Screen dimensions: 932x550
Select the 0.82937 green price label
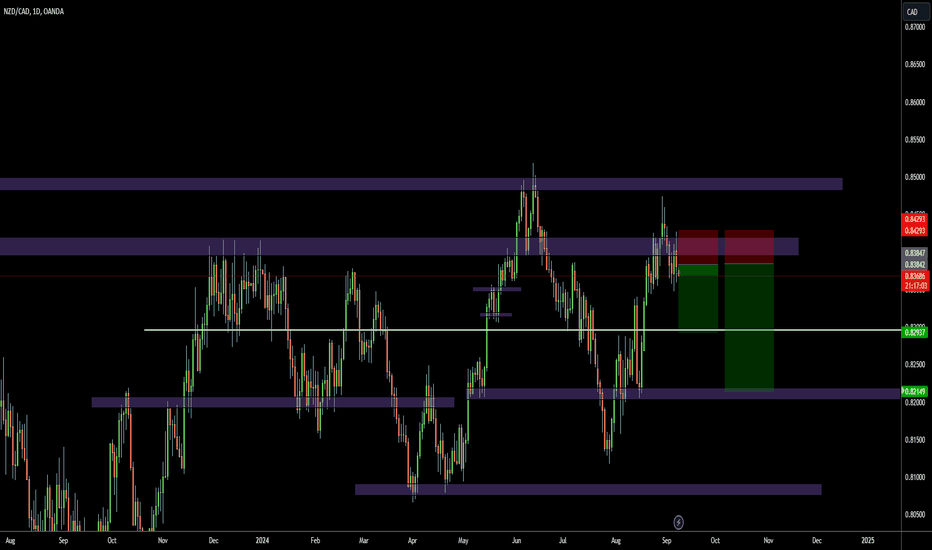pos(915,332)
